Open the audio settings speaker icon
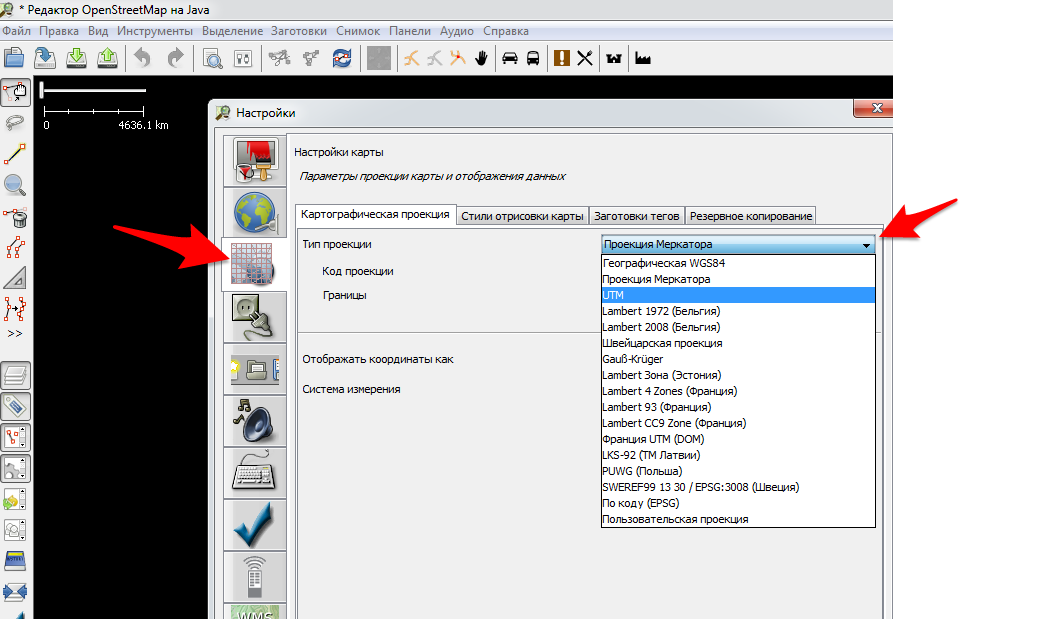This screenshot has height=619, width=1057. click(x=254, y=421)
